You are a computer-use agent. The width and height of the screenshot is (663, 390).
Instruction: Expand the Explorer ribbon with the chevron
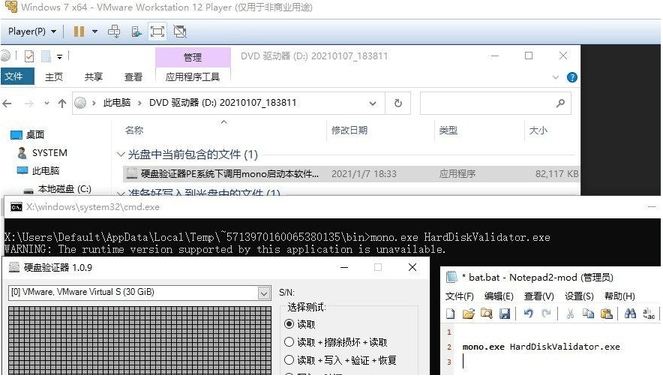[x=556, y=77]
